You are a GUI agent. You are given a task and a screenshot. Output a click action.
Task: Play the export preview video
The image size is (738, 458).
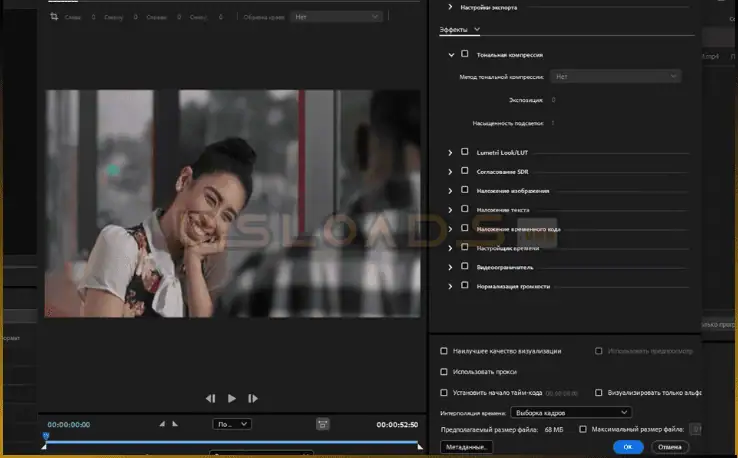coord(232,398)
